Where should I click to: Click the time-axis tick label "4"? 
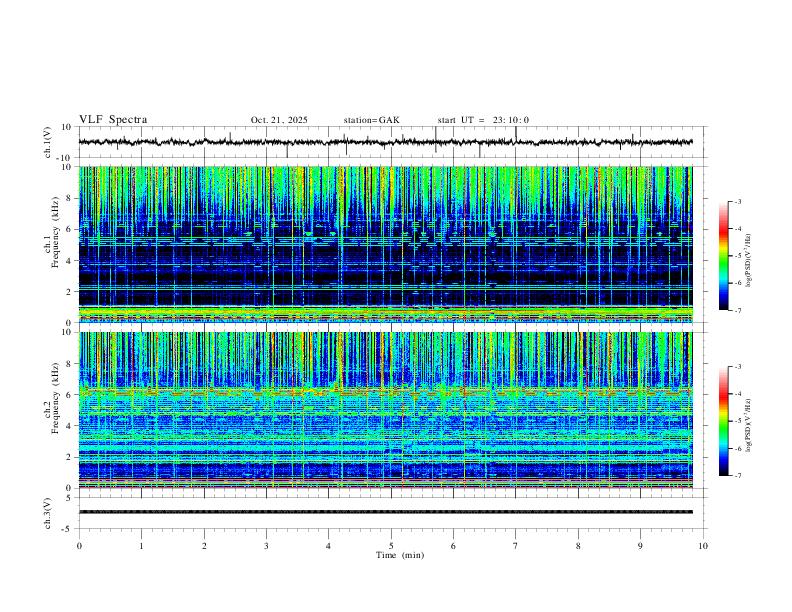point(329,546)
